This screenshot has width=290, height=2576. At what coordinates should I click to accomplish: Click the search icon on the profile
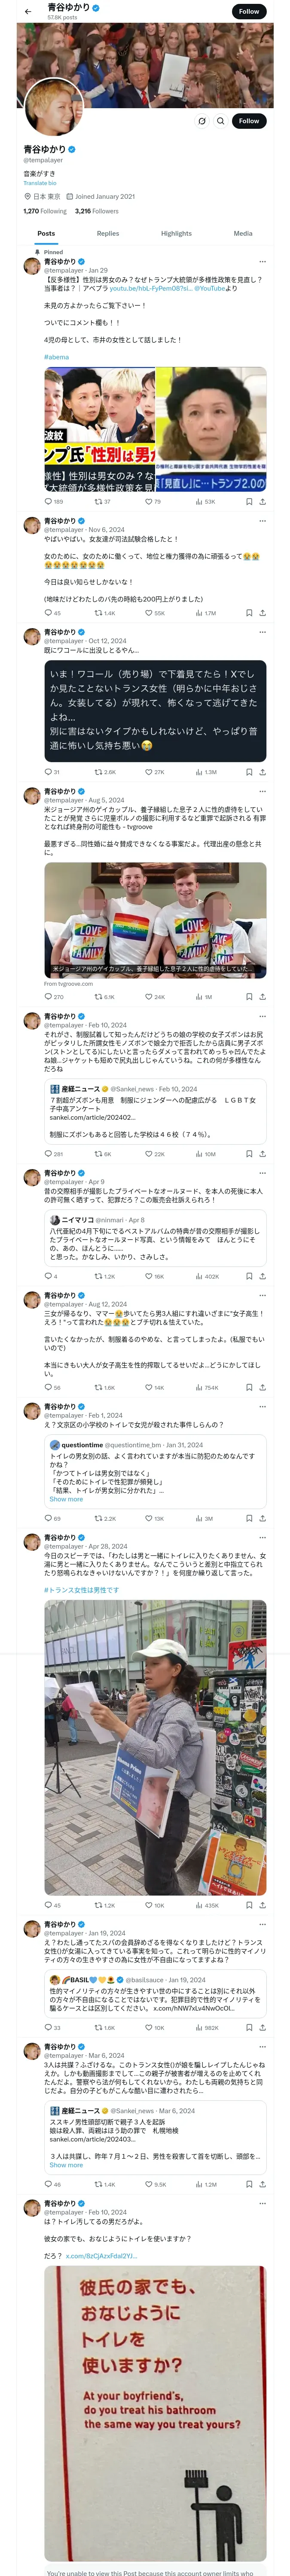(220, 121)
